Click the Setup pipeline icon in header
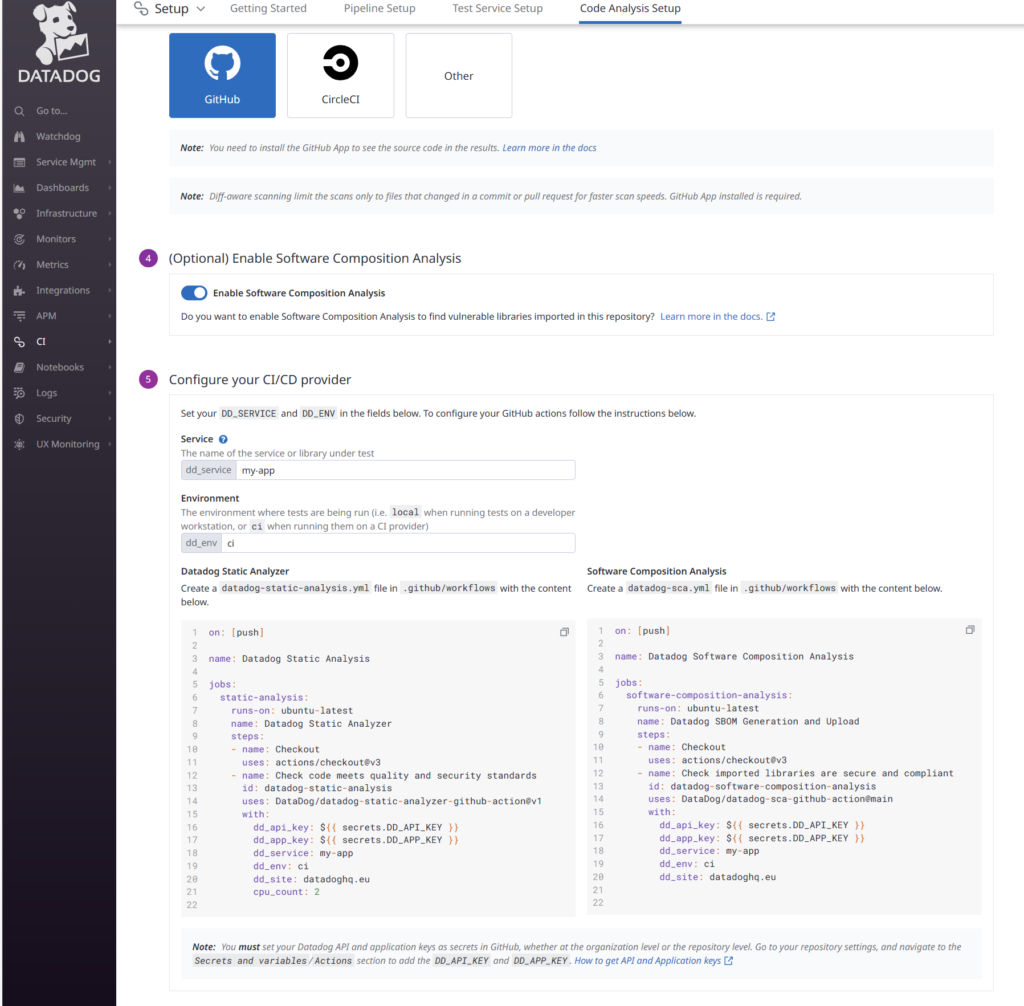Image resolution: width=1024 pixels, height=1006 pixels. point(141,8)
